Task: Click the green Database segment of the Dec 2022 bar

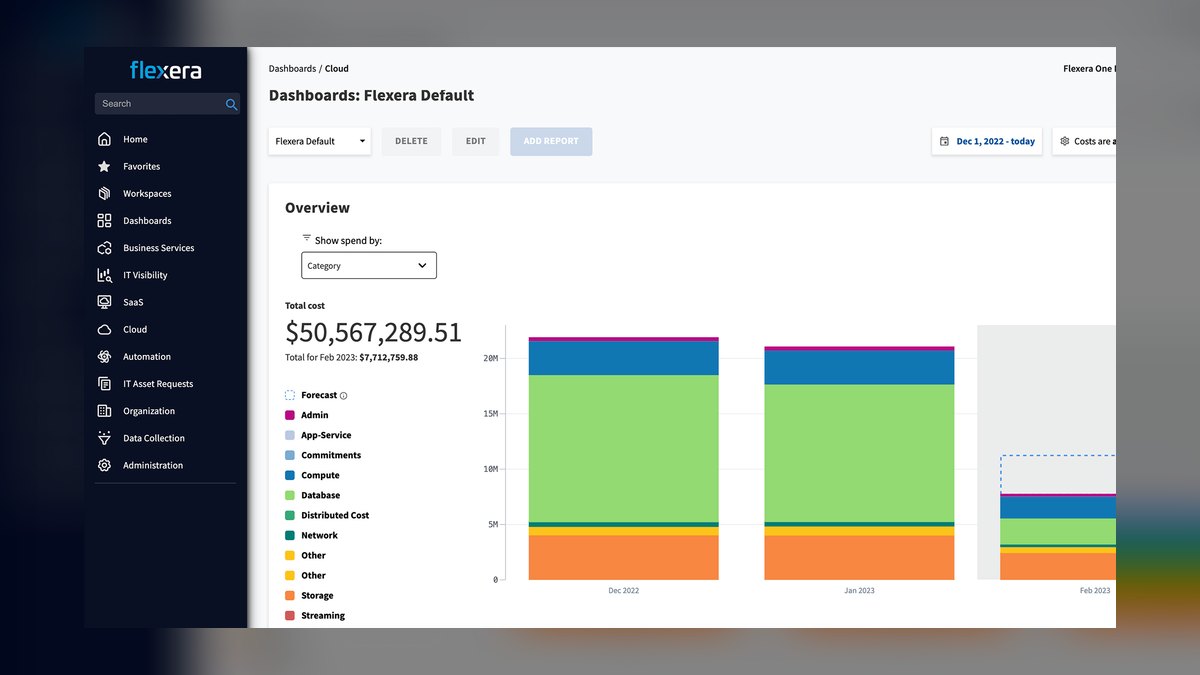Action: click(x=624, y=448)
